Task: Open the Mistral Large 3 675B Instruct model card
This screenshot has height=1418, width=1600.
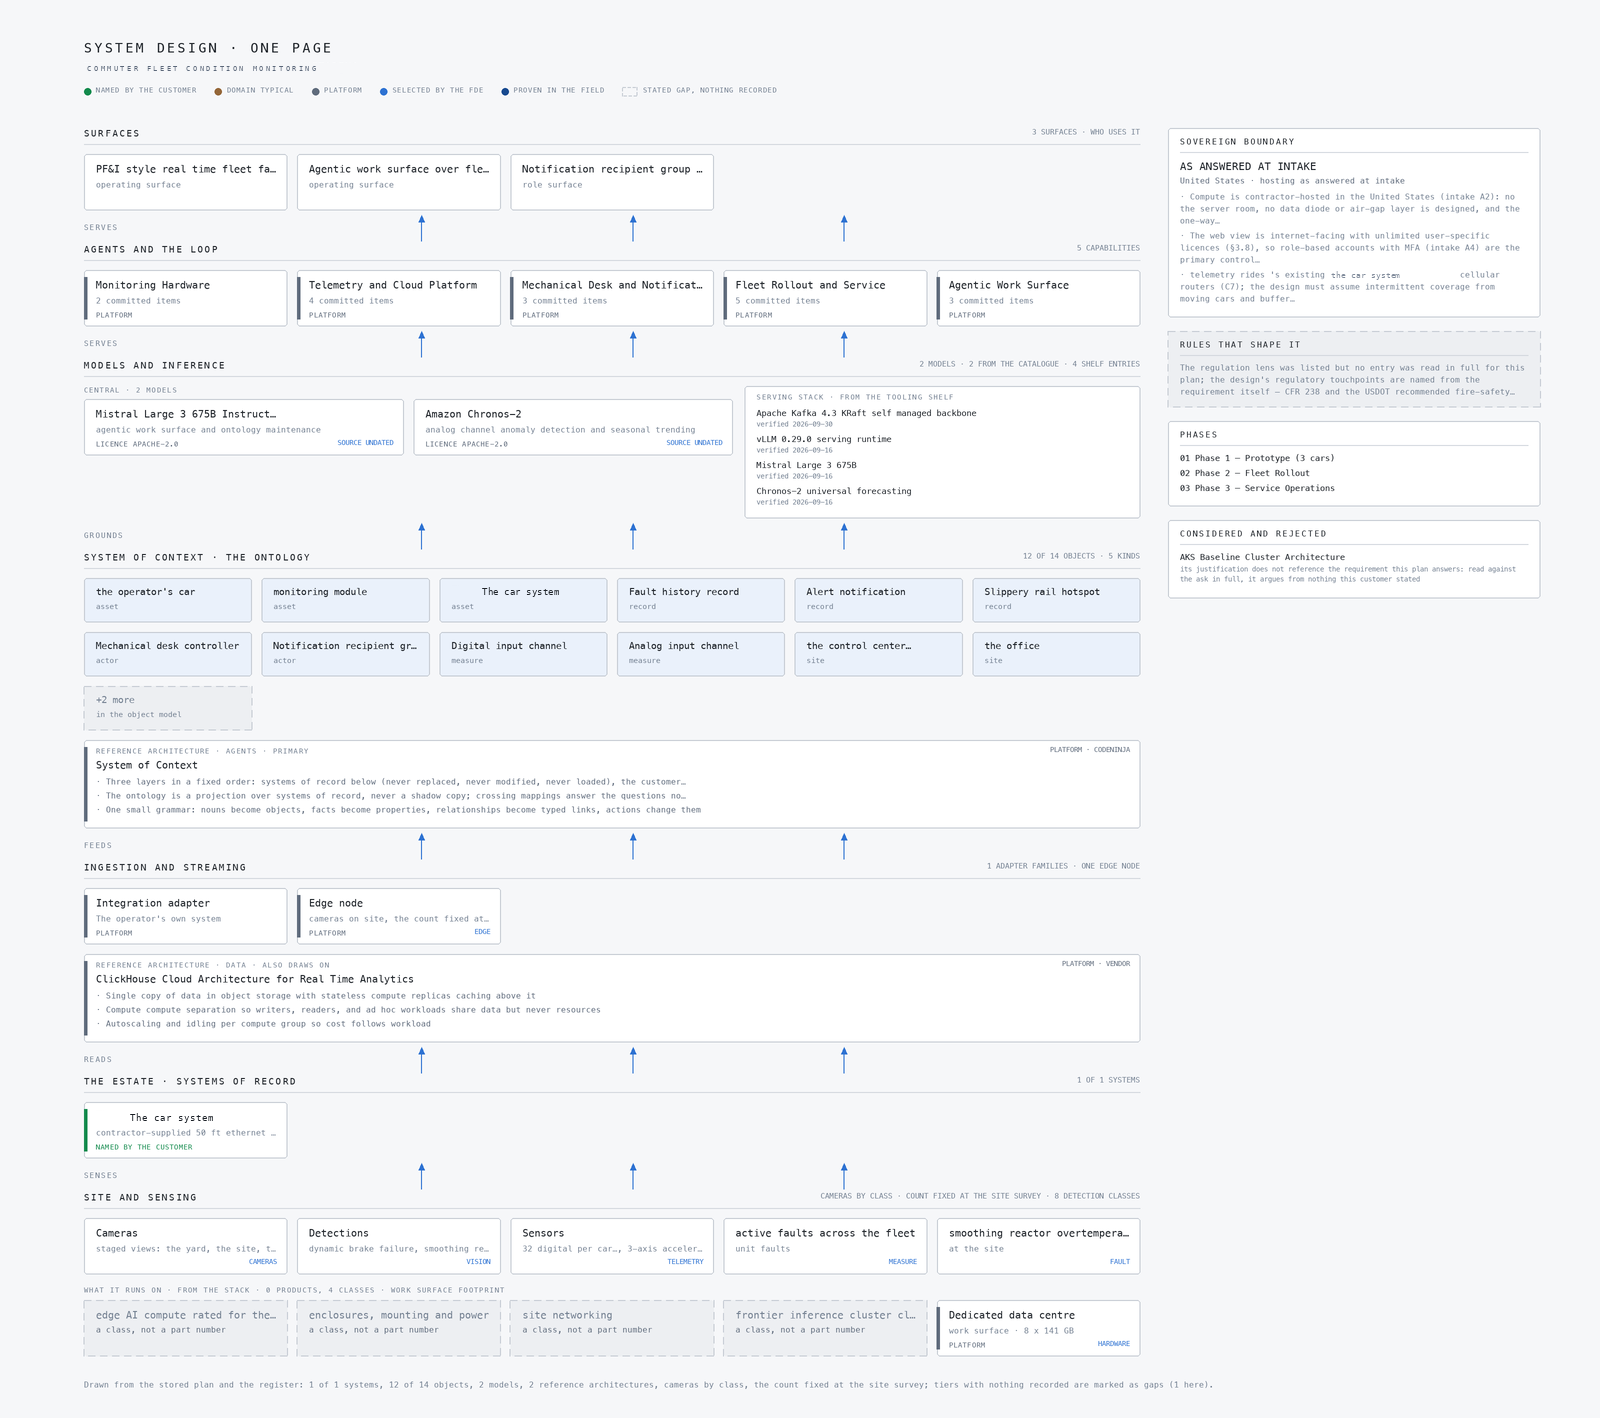Action: (x=244, y=427)
